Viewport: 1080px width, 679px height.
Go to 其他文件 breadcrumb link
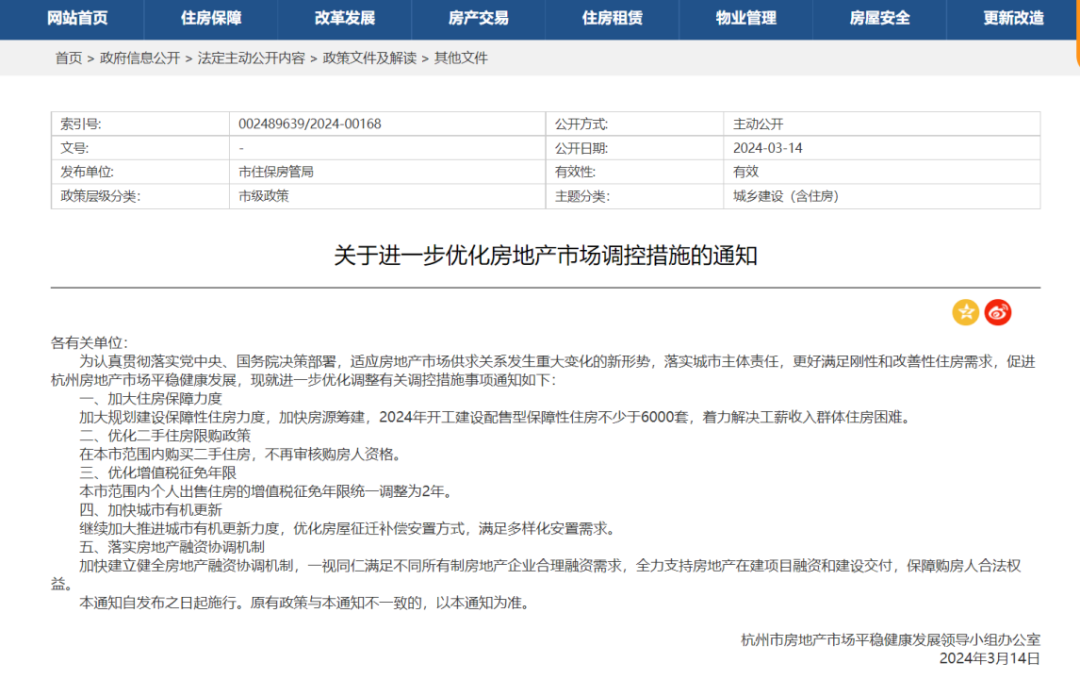[461, 58]
